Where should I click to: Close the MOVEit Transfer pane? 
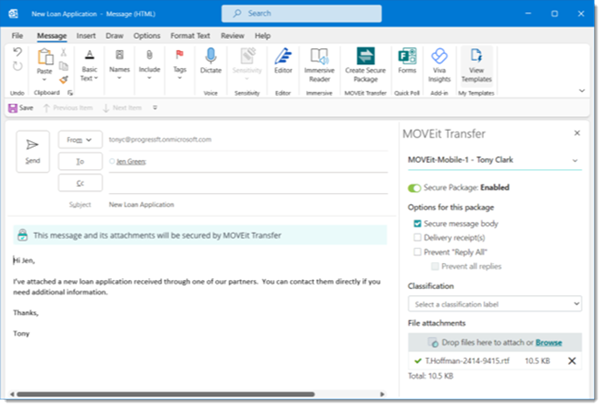[577, 133]
